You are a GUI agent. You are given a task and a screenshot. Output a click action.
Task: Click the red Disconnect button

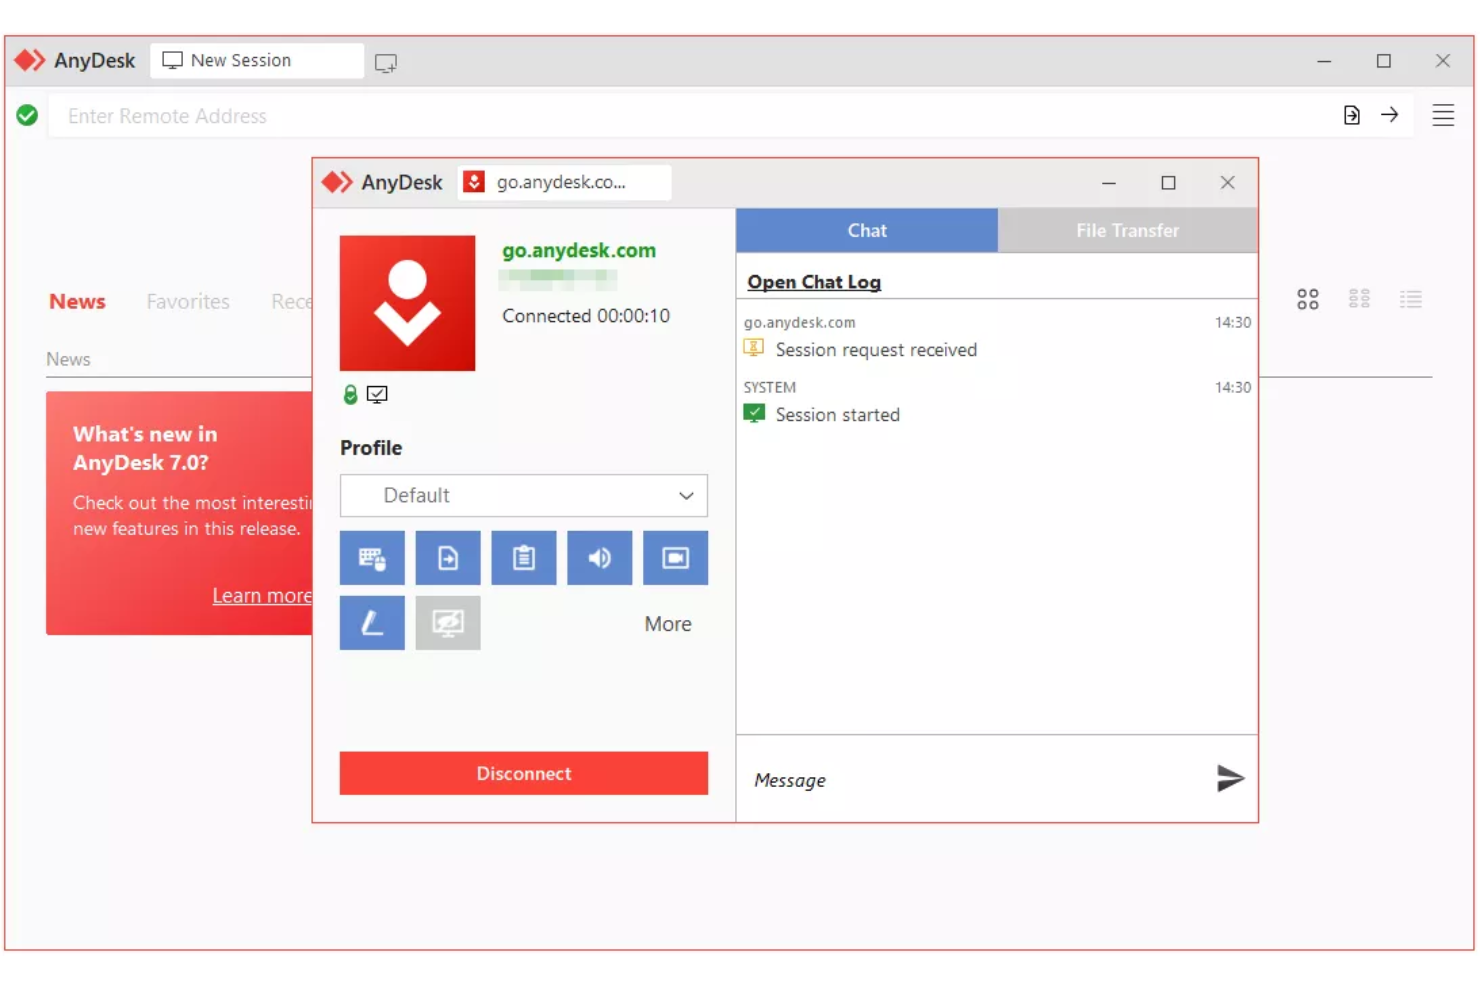coord(524,773)
